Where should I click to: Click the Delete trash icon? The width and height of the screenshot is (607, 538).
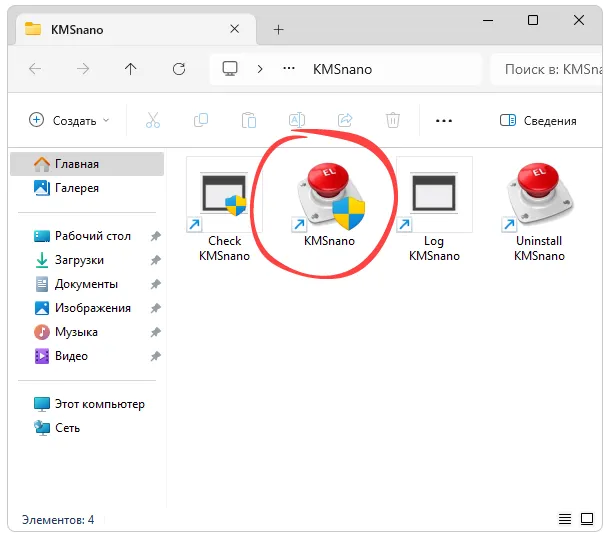tap(393, 120)
